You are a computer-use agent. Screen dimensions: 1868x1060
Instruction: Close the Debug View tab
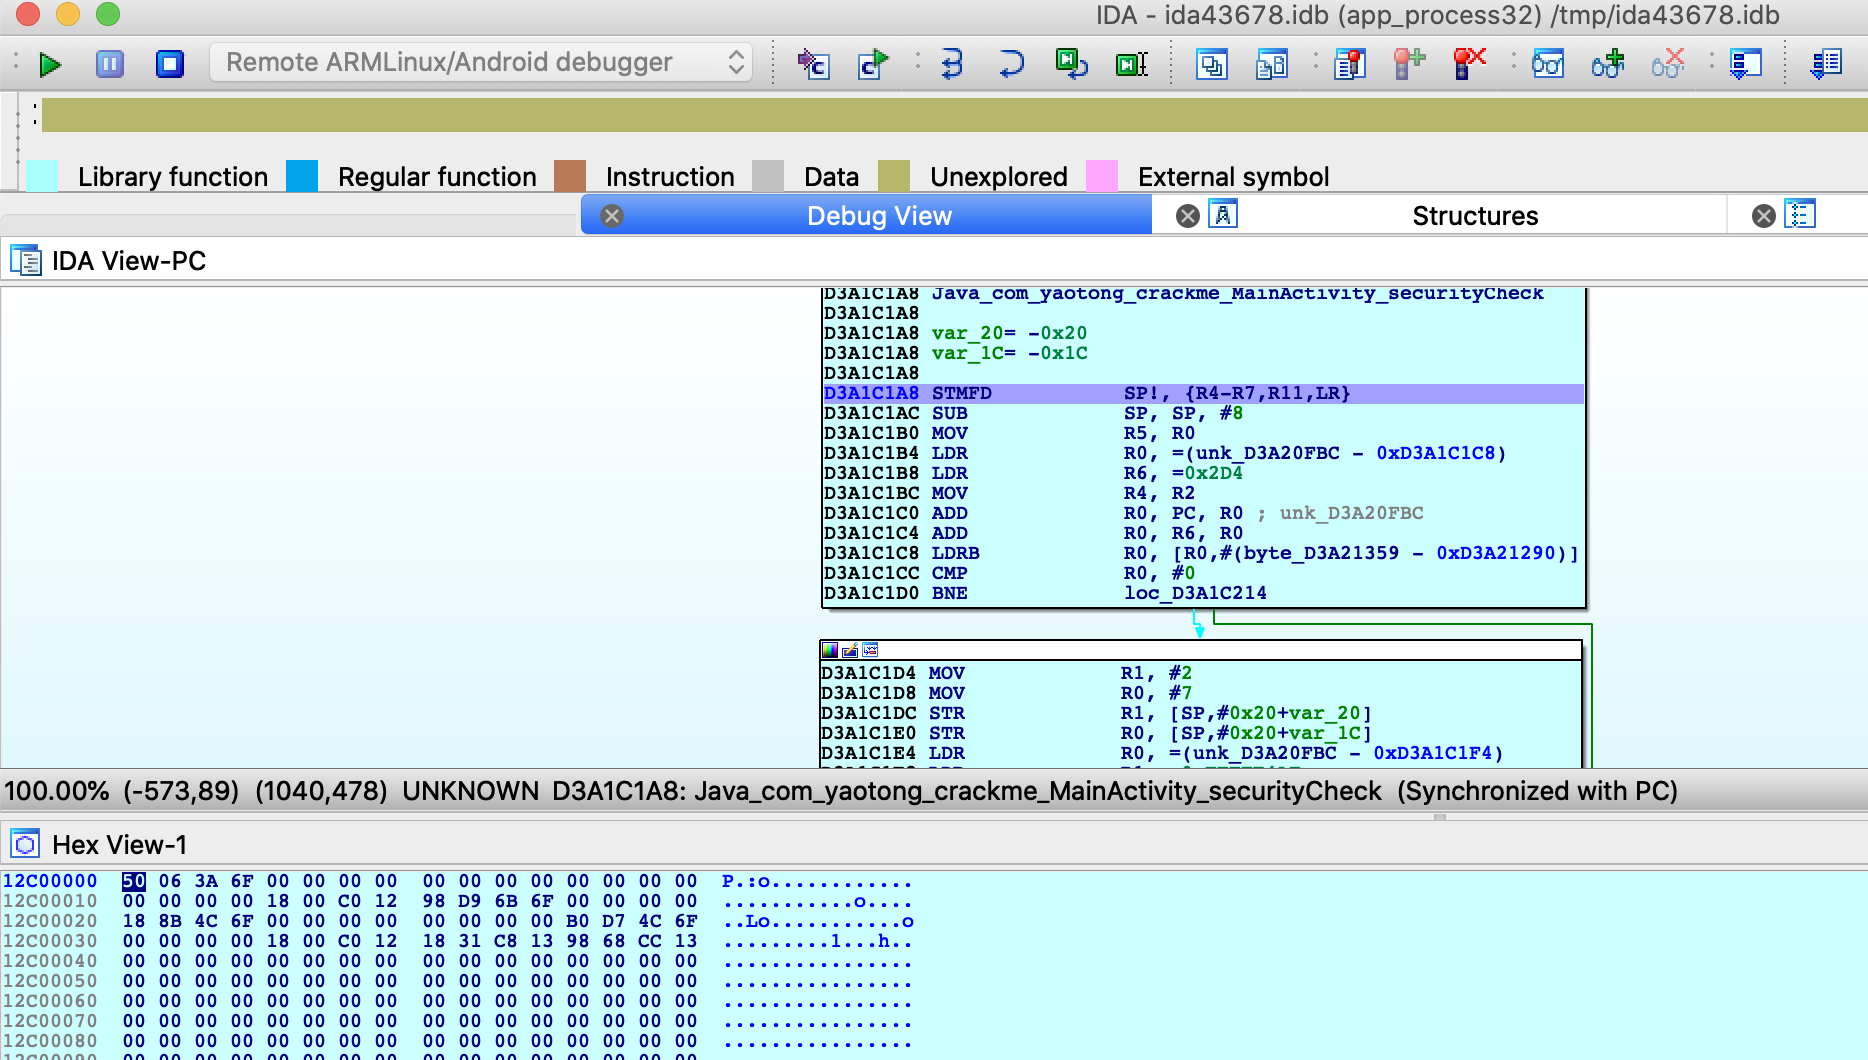pos(612,216)
